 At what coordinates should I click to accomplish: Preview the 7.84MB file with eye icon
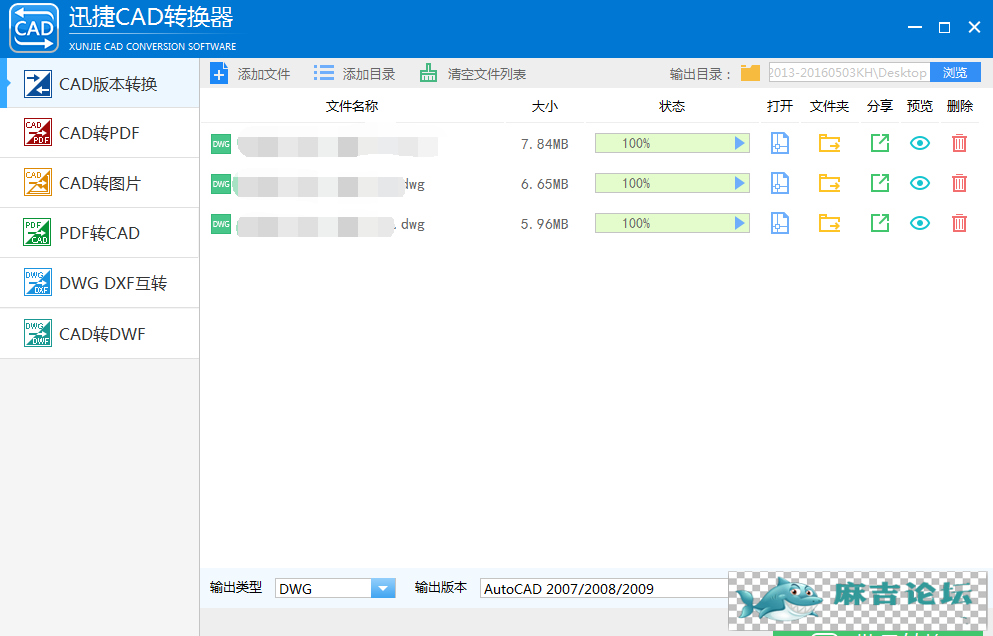[920, 144]
